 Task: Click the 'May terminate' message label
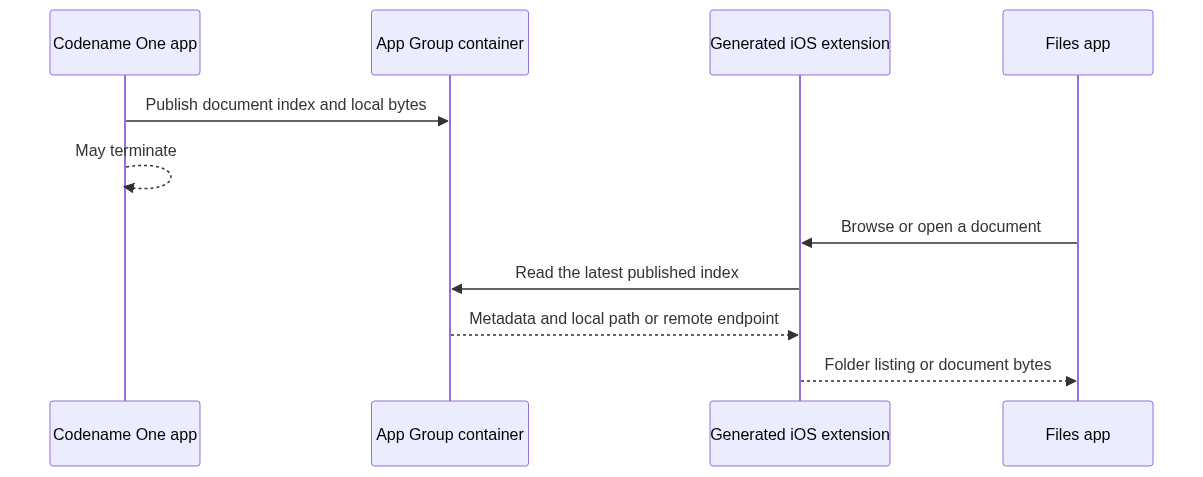click(x=126, y=151)
